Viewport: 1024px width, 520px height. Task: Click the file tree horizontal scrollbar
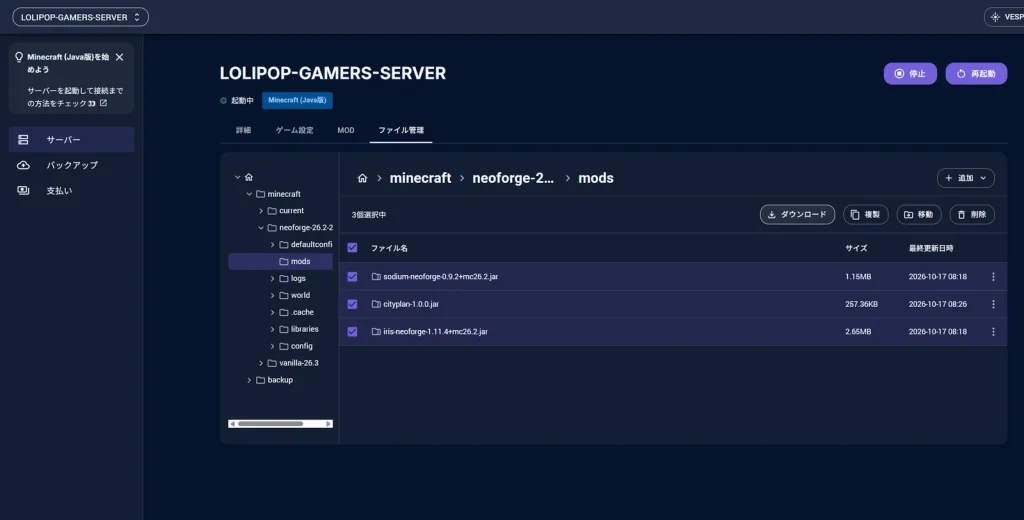coord(270,424)
